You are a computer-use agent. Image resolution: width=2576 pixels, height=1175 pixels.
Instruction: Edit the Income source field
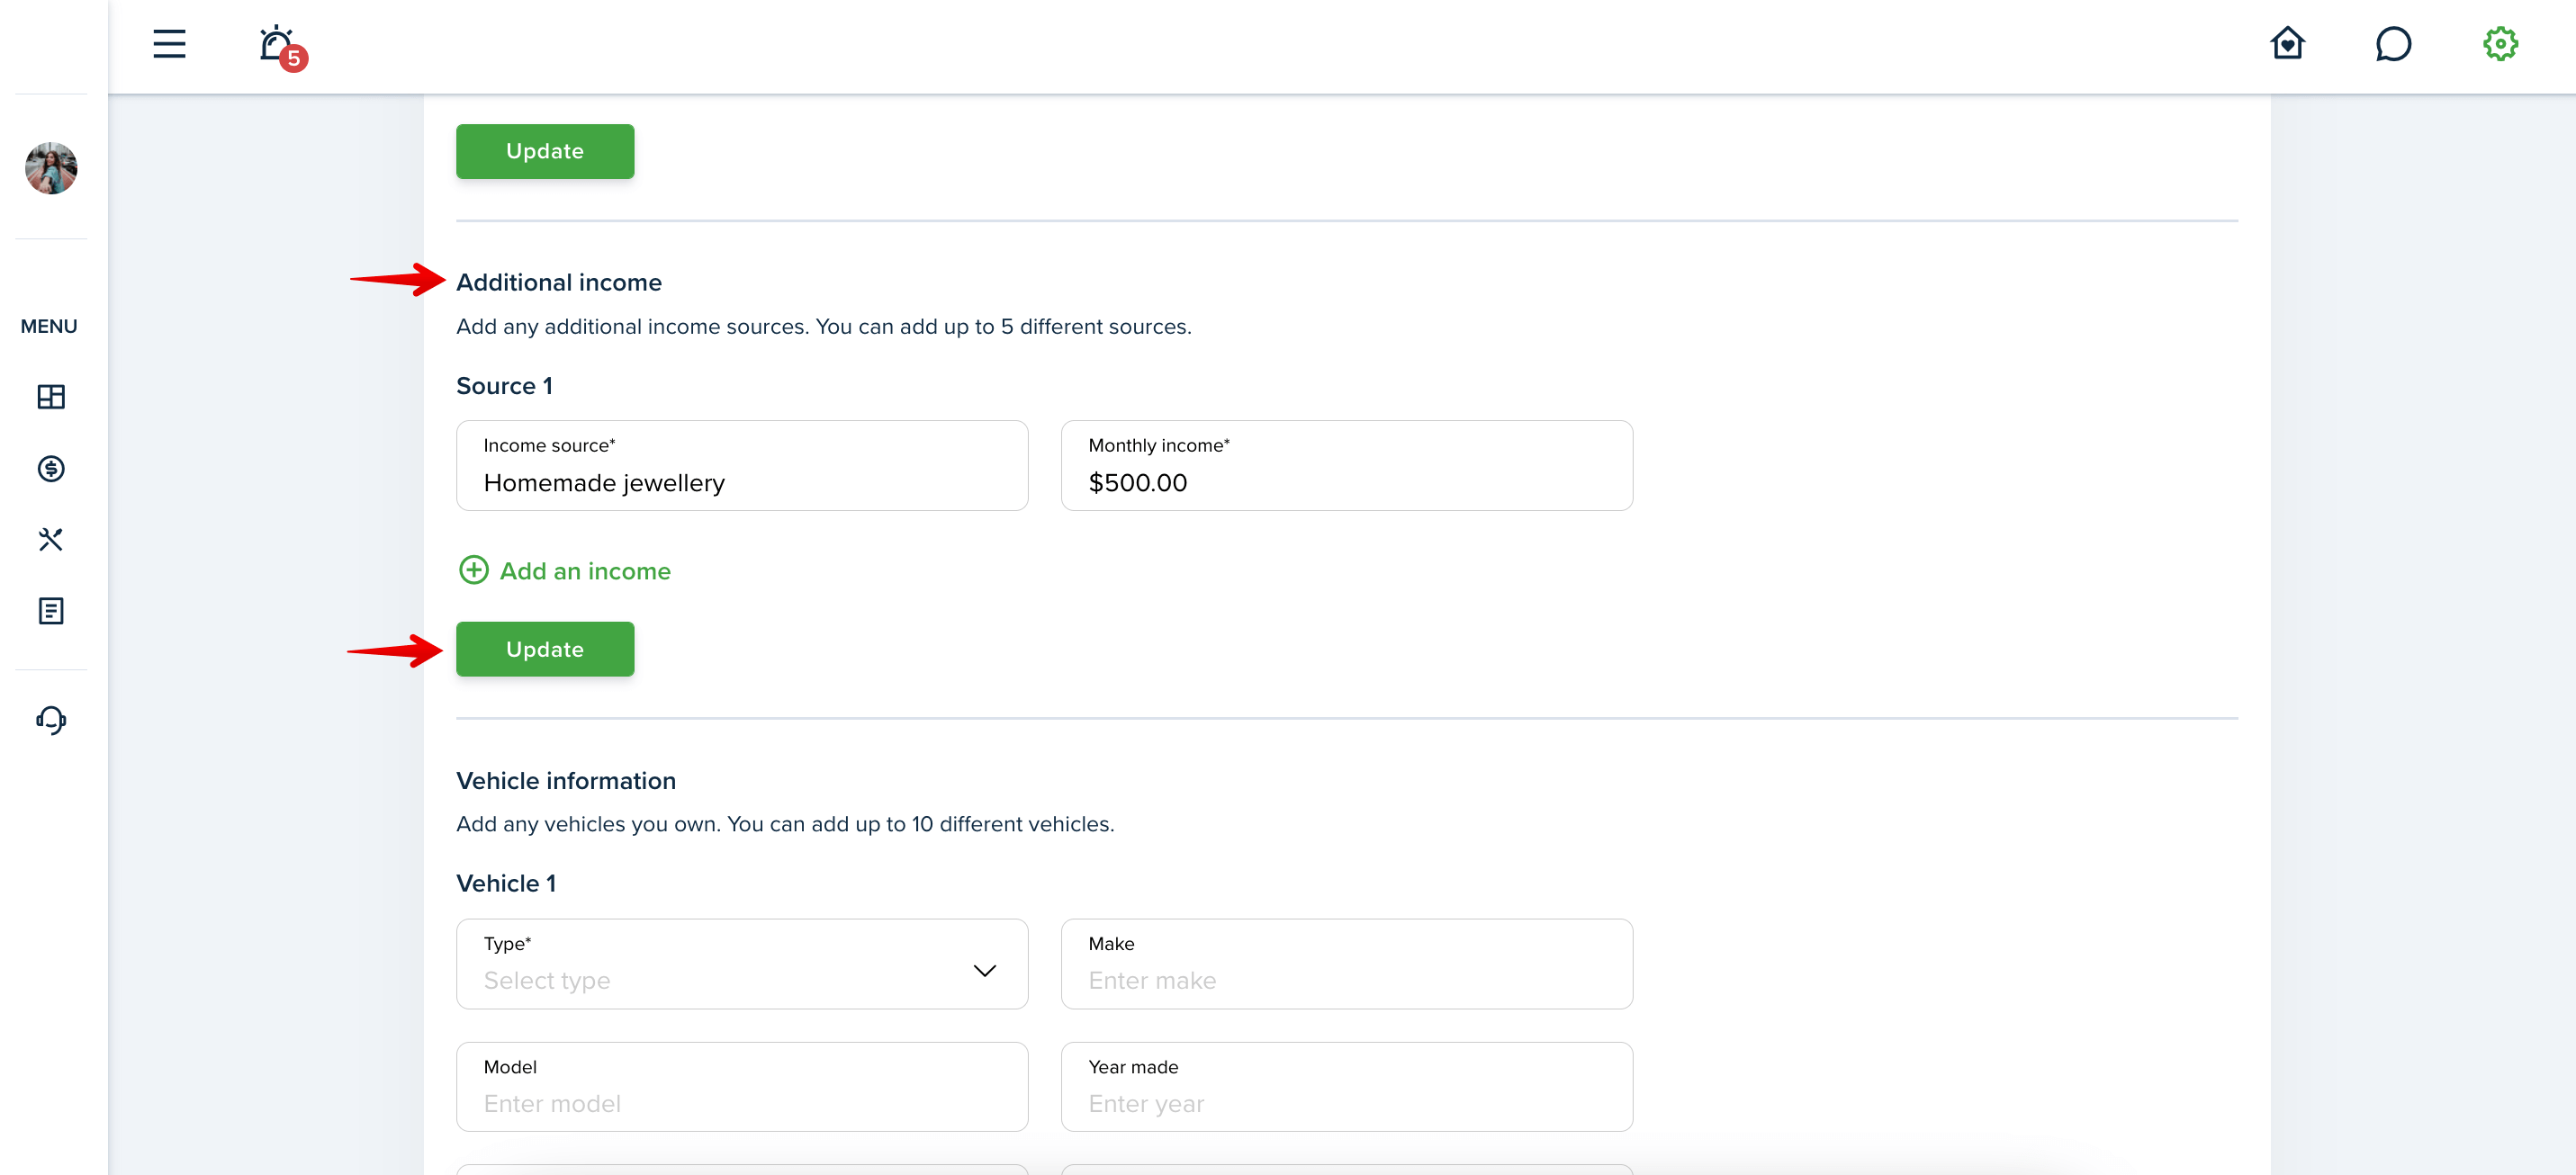(742, 466)
